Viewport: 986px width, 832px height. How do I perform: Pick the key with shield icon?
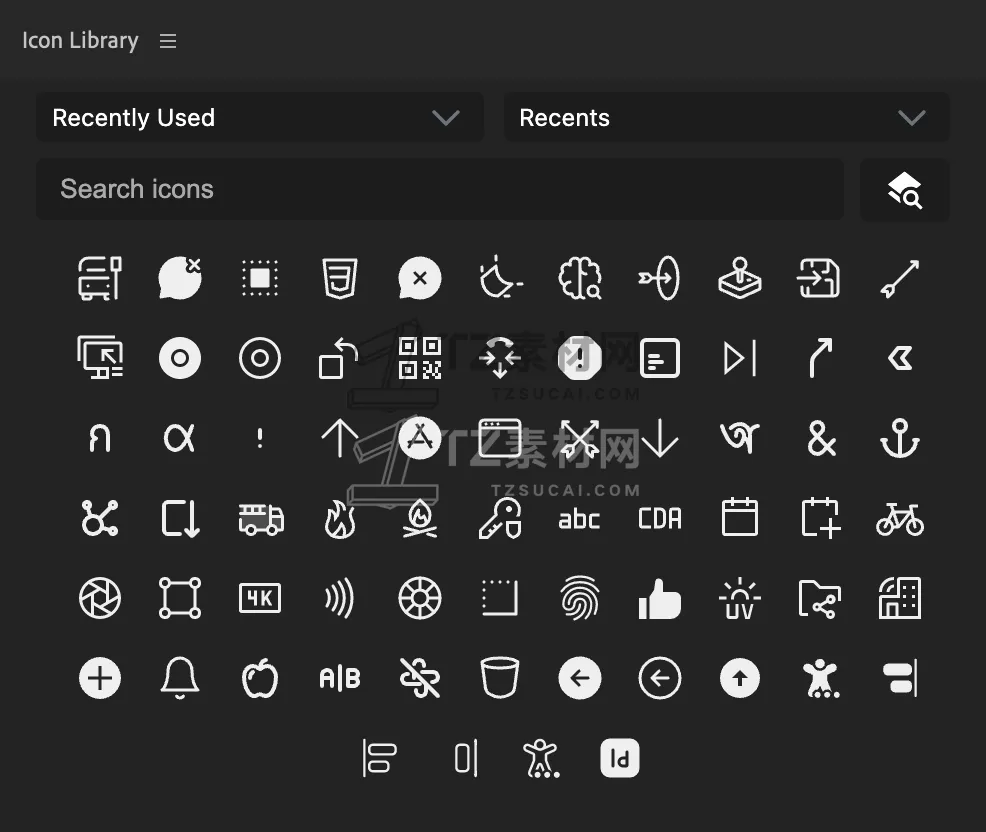(500, 519)
